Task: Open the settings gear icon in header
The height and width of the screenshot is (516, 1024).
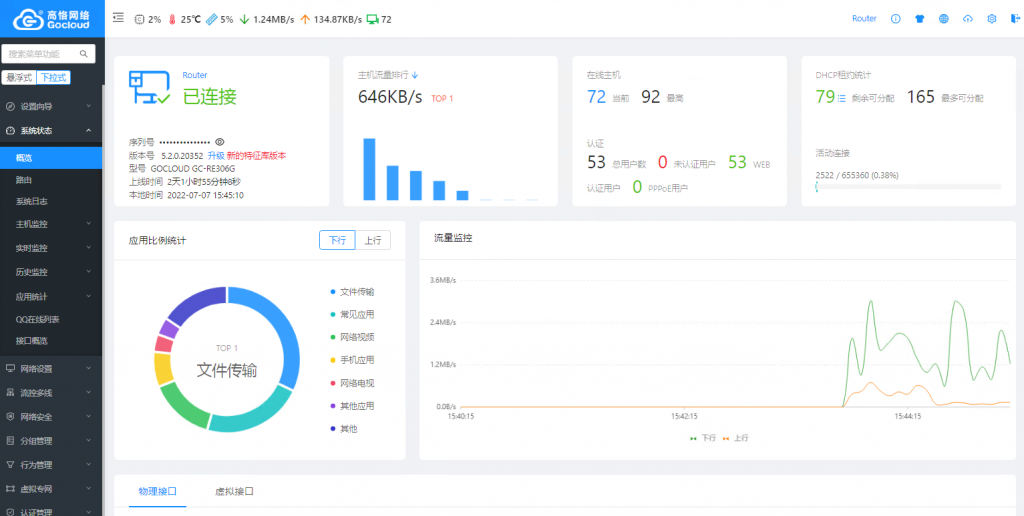Action: (x=992, y=19)
